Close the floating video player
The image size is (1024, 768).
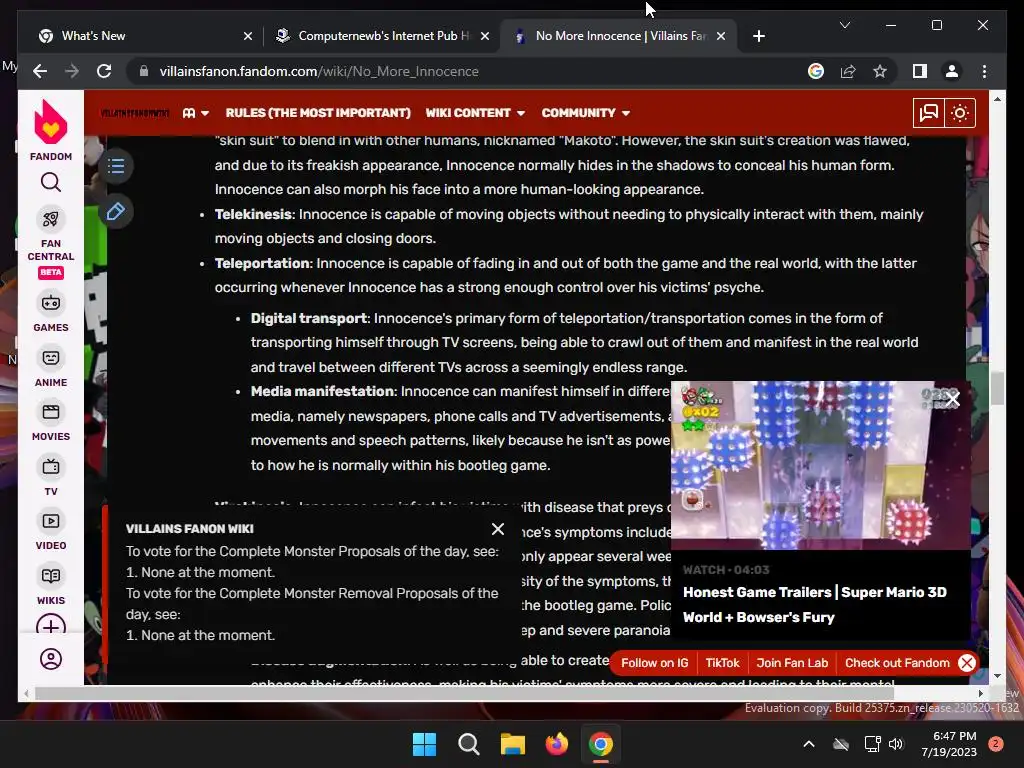point(953,398)
